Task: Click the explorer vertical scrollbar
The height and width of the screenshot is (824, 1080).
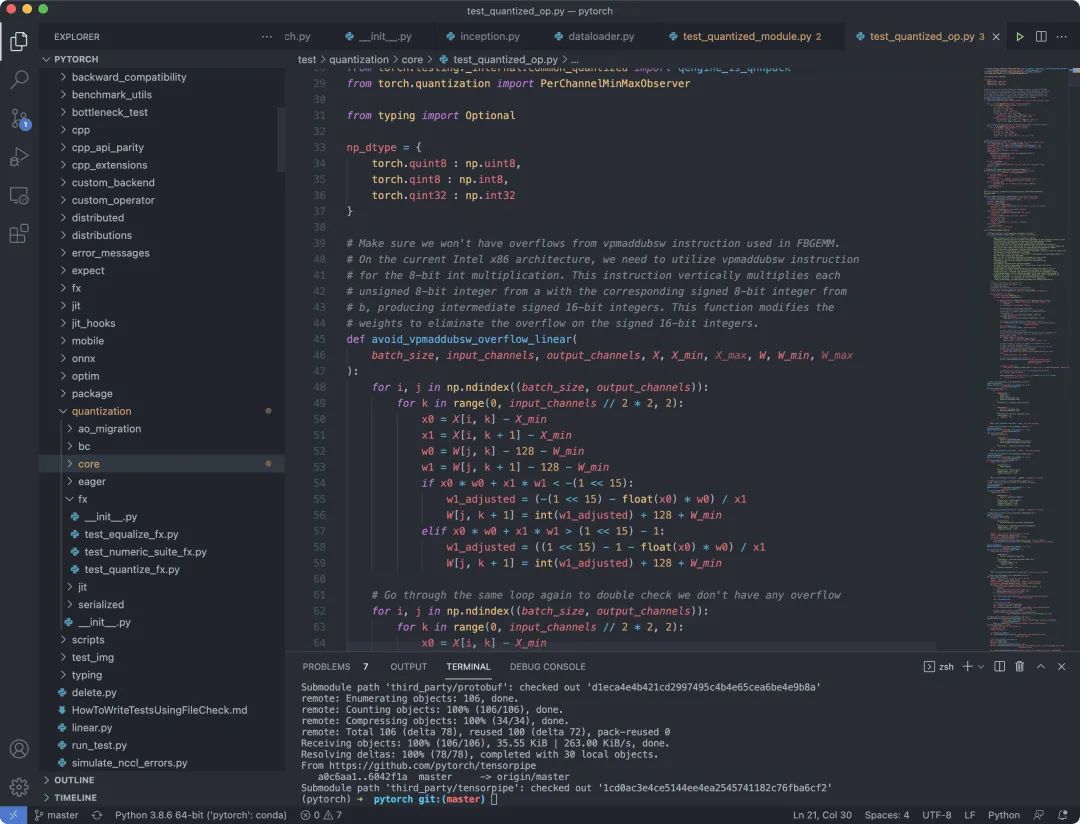Action: click(x=281, y=139)
